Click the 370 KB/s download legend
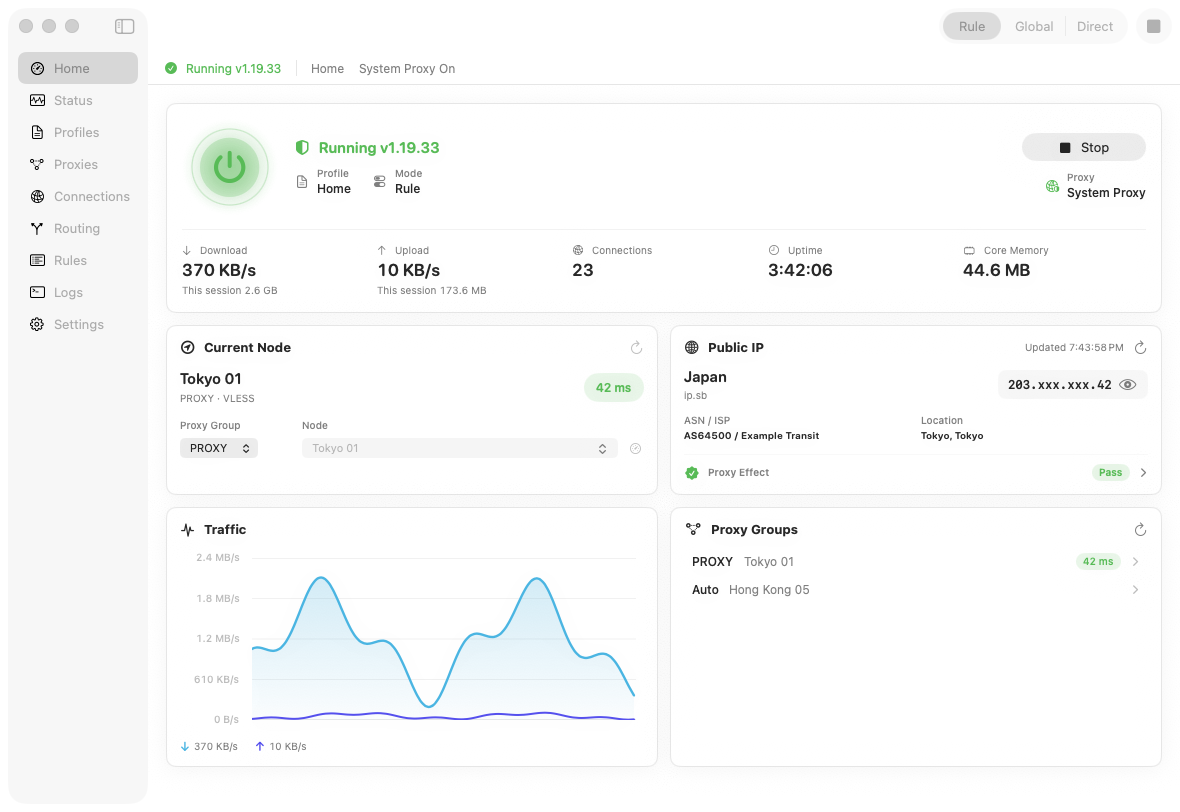1180x812 pixels. [209, 747]
